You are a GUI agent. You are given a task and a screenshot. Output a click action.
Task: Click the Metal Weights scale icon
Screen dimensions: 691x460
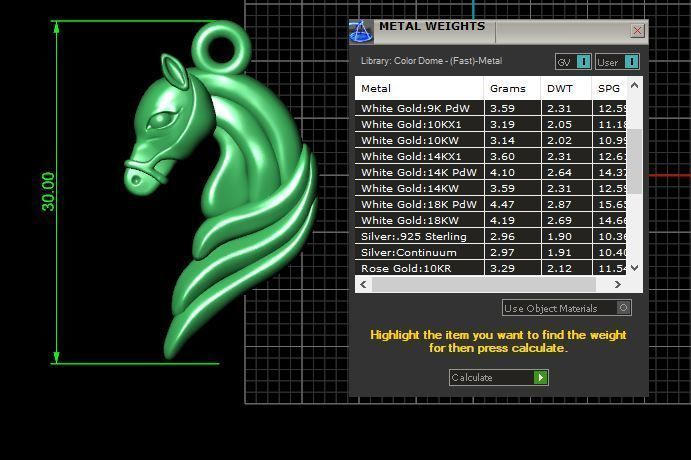[361, 31]
